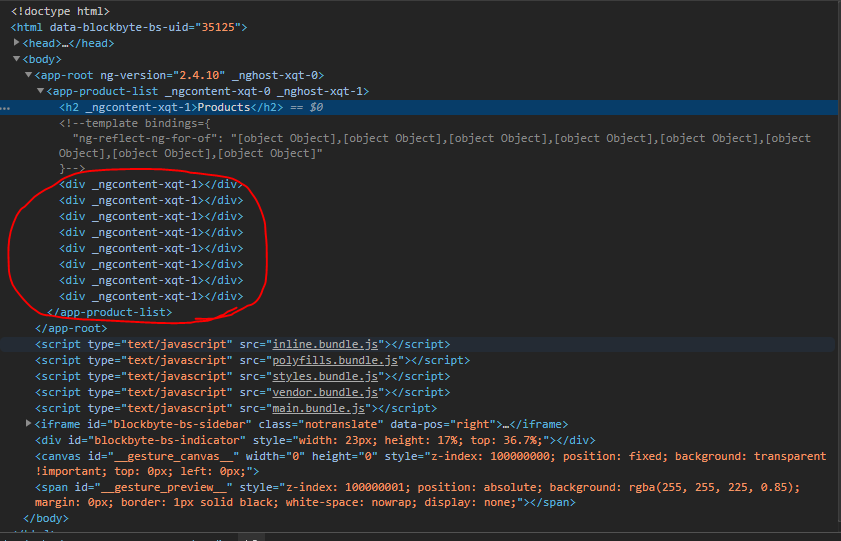The image size is (841, 541).
Task: Open the polyfills.bundle.js script link
Action: click(335, 360)
